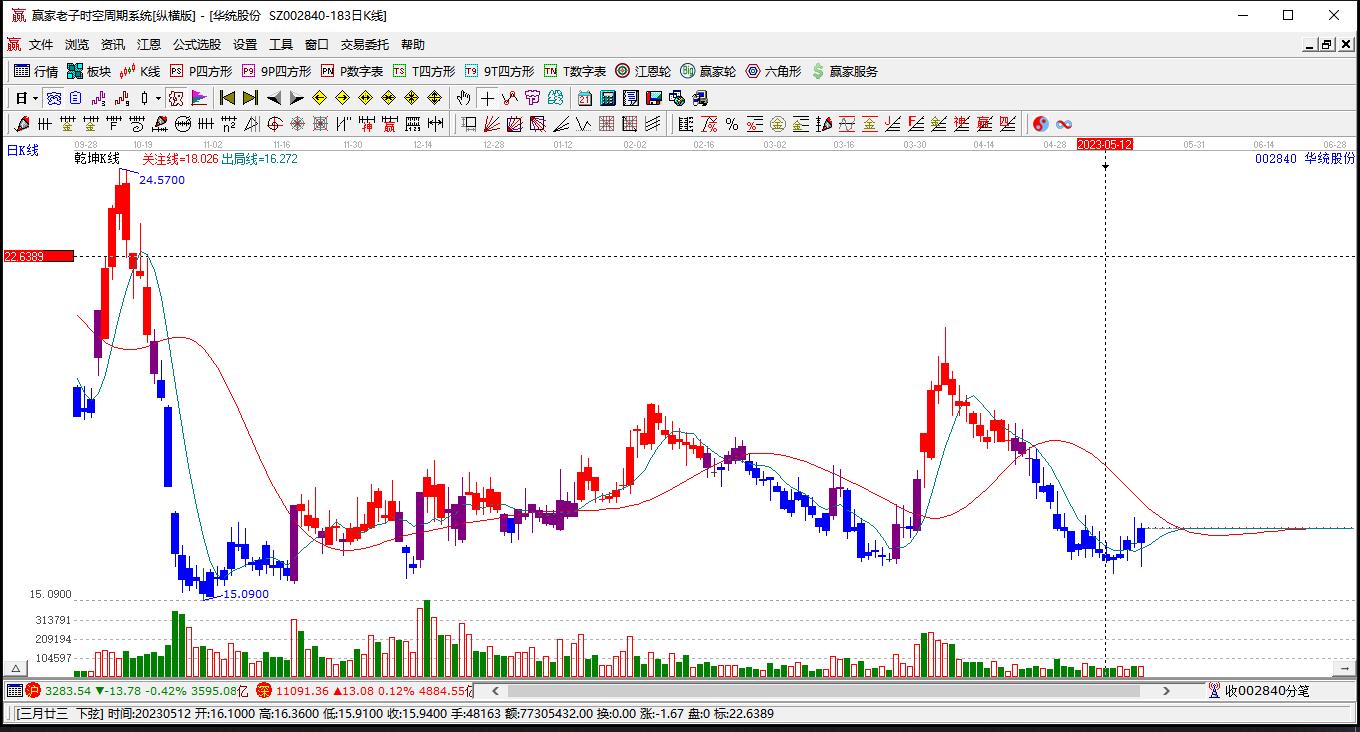
Task: Click stock code 002840 in chart corner
Action: point(1275,158)
